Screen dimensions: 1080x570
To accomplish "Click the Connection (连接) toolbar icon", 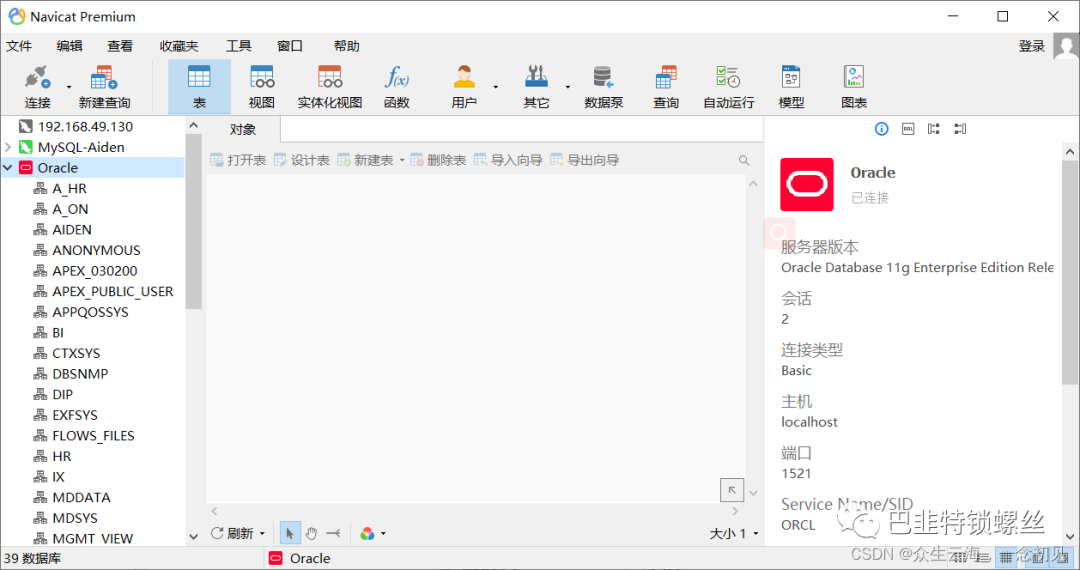I will (x=38, y=87).
